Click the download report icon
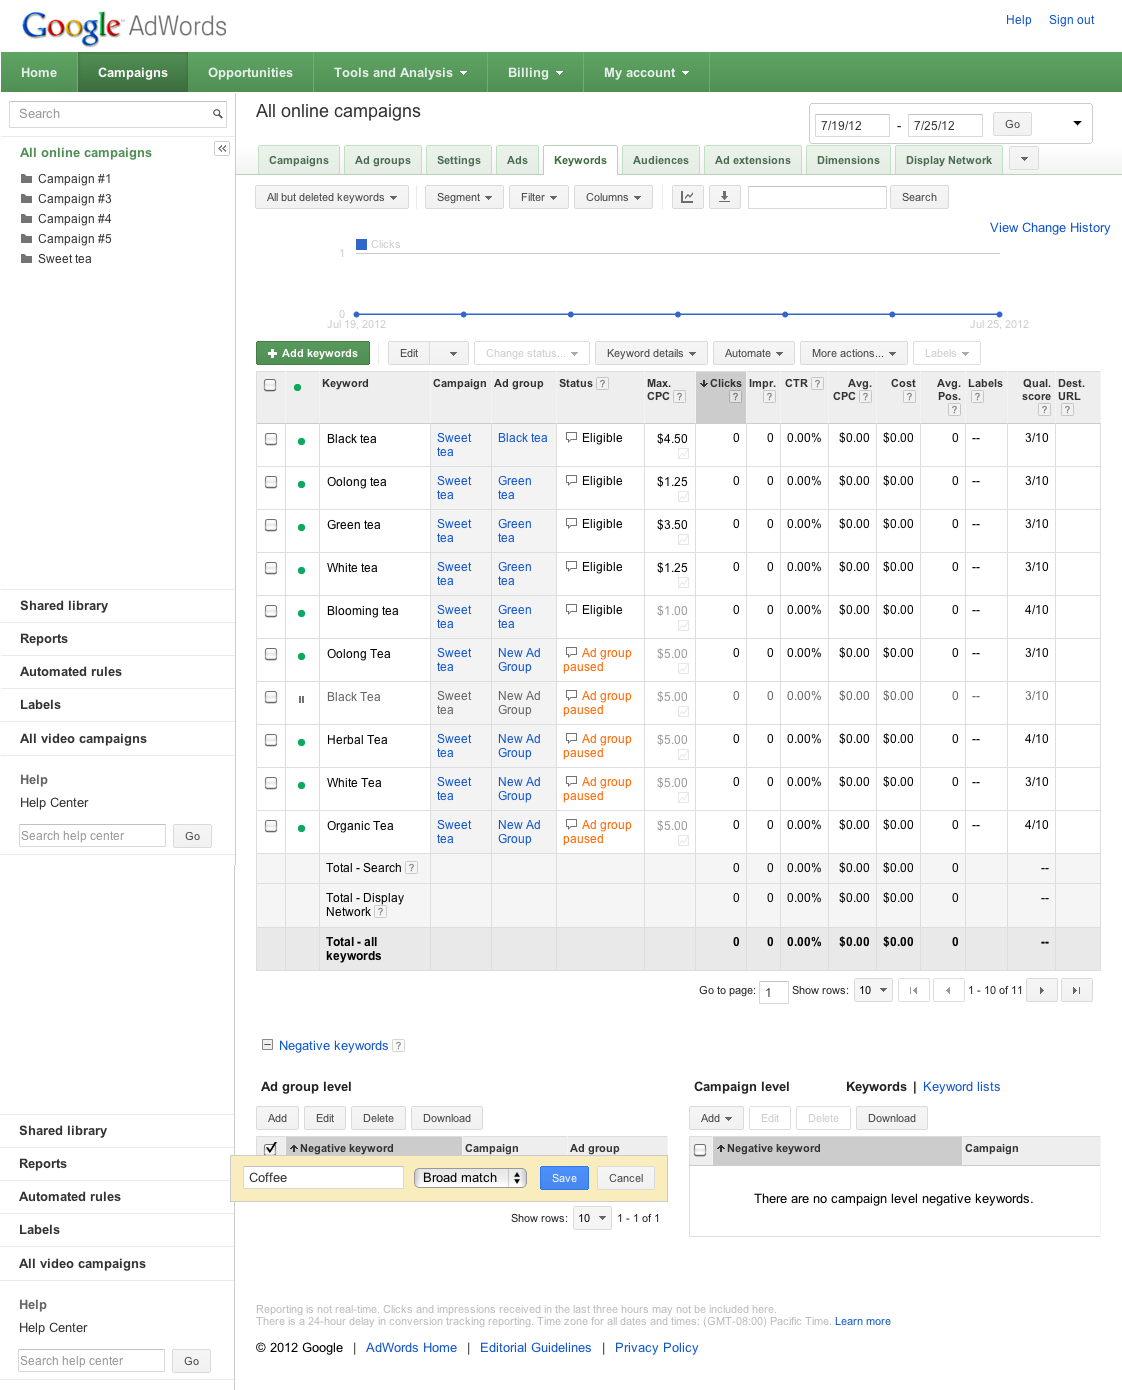Image resolution: width=1122 pixels, height=1390 pixels. click(x=724, y=197)
